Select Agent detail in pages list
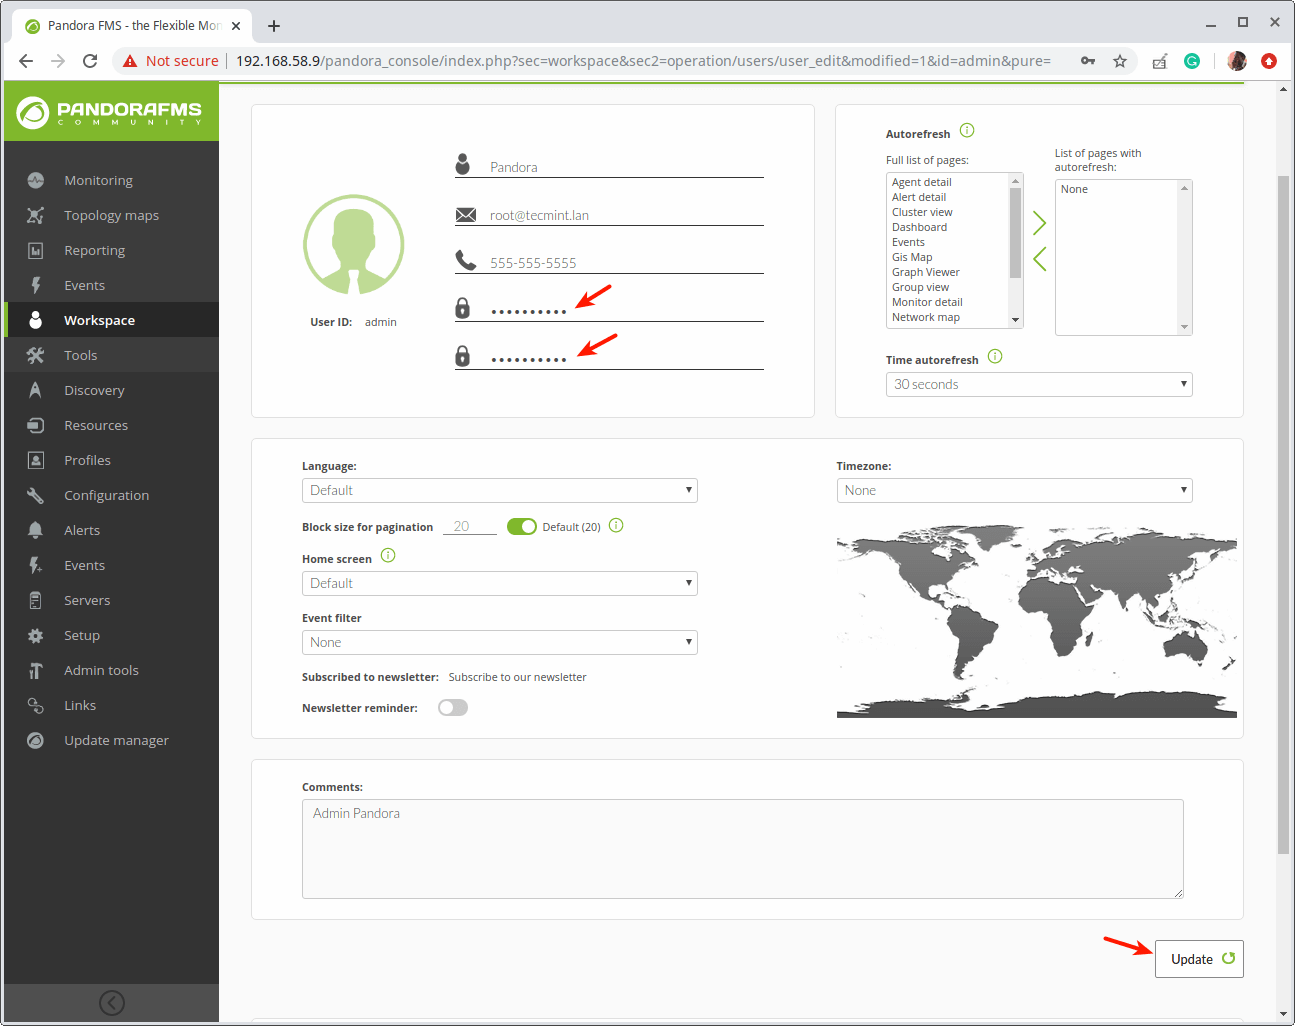Viewport: 1295px width, 1026px height. click(921, 182)
